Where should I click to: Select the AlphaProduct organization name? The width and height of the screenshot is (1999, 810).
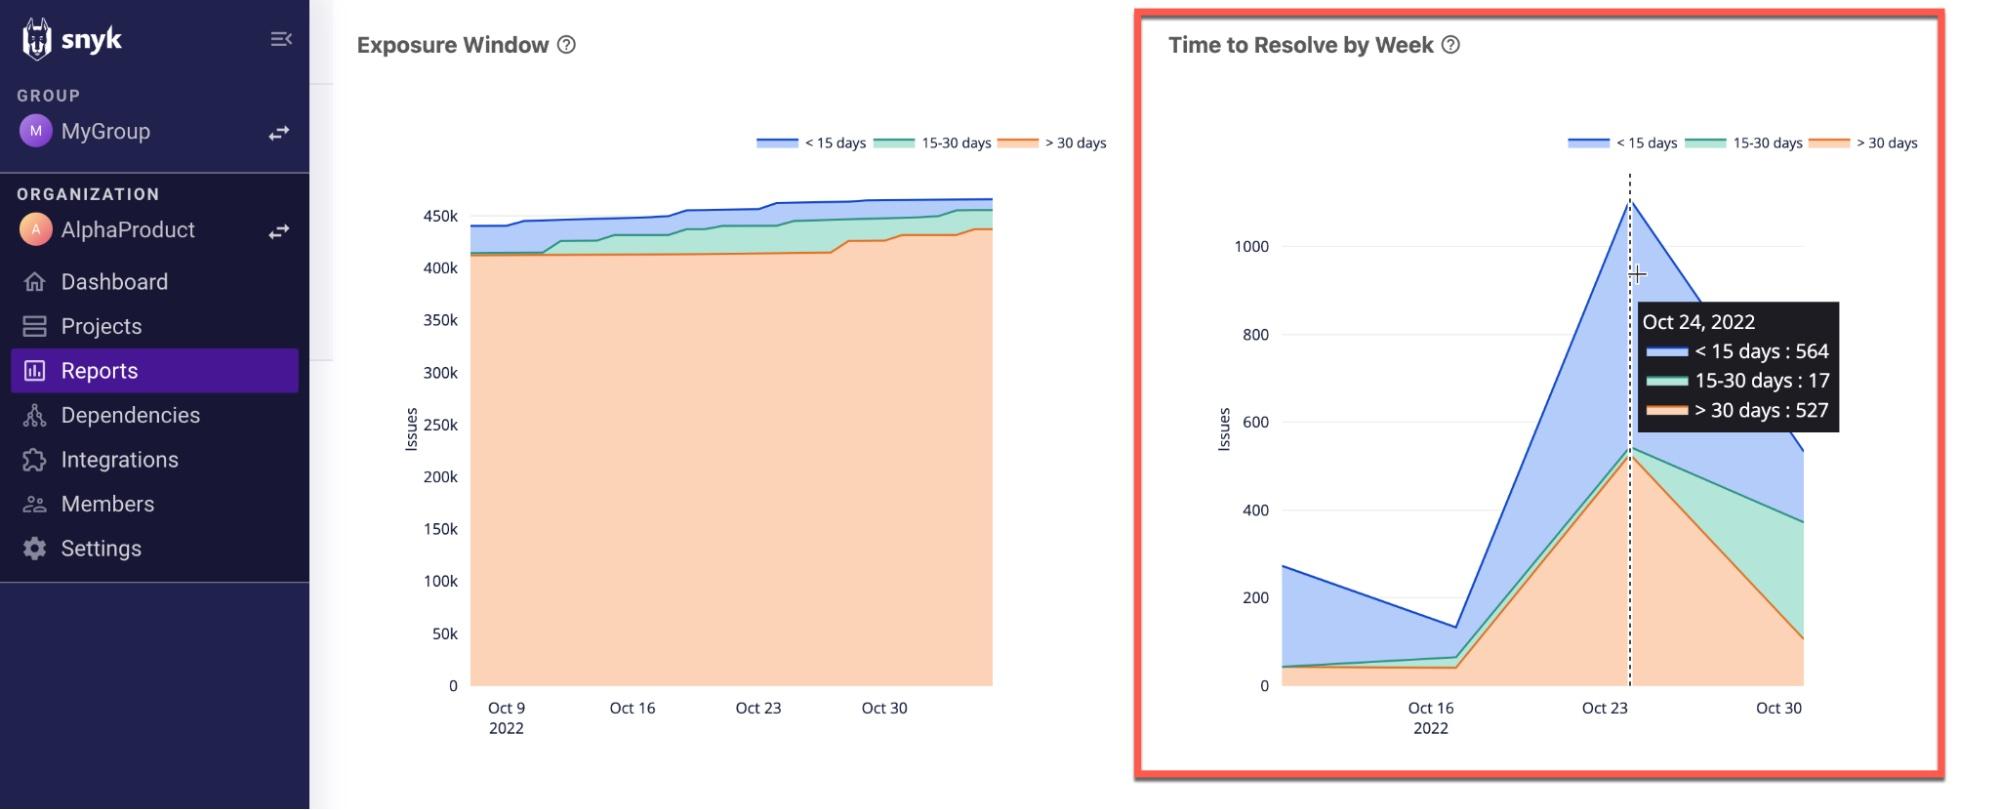point(128,230)
